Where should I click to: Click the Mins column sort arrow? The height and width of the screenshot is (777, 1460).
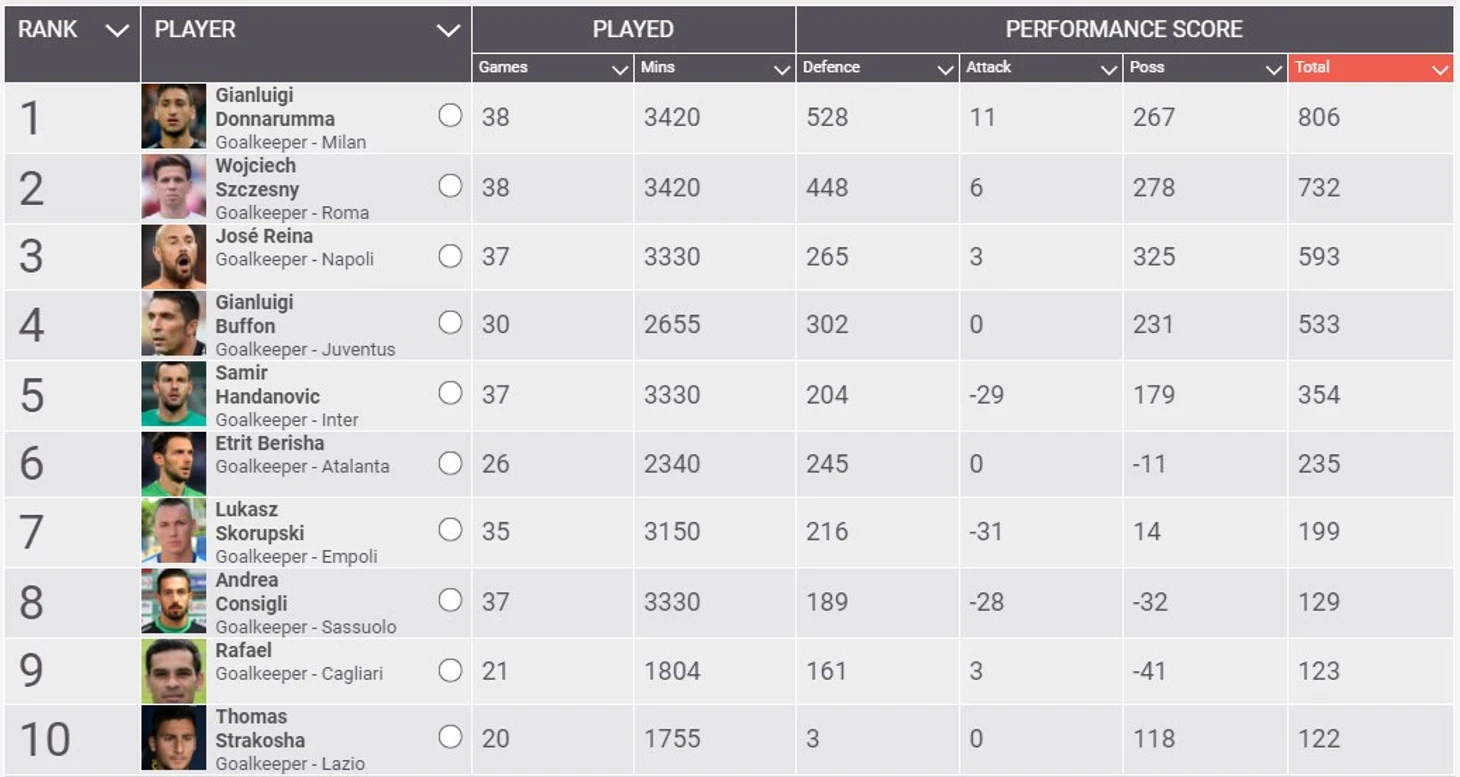pos(782,69)
